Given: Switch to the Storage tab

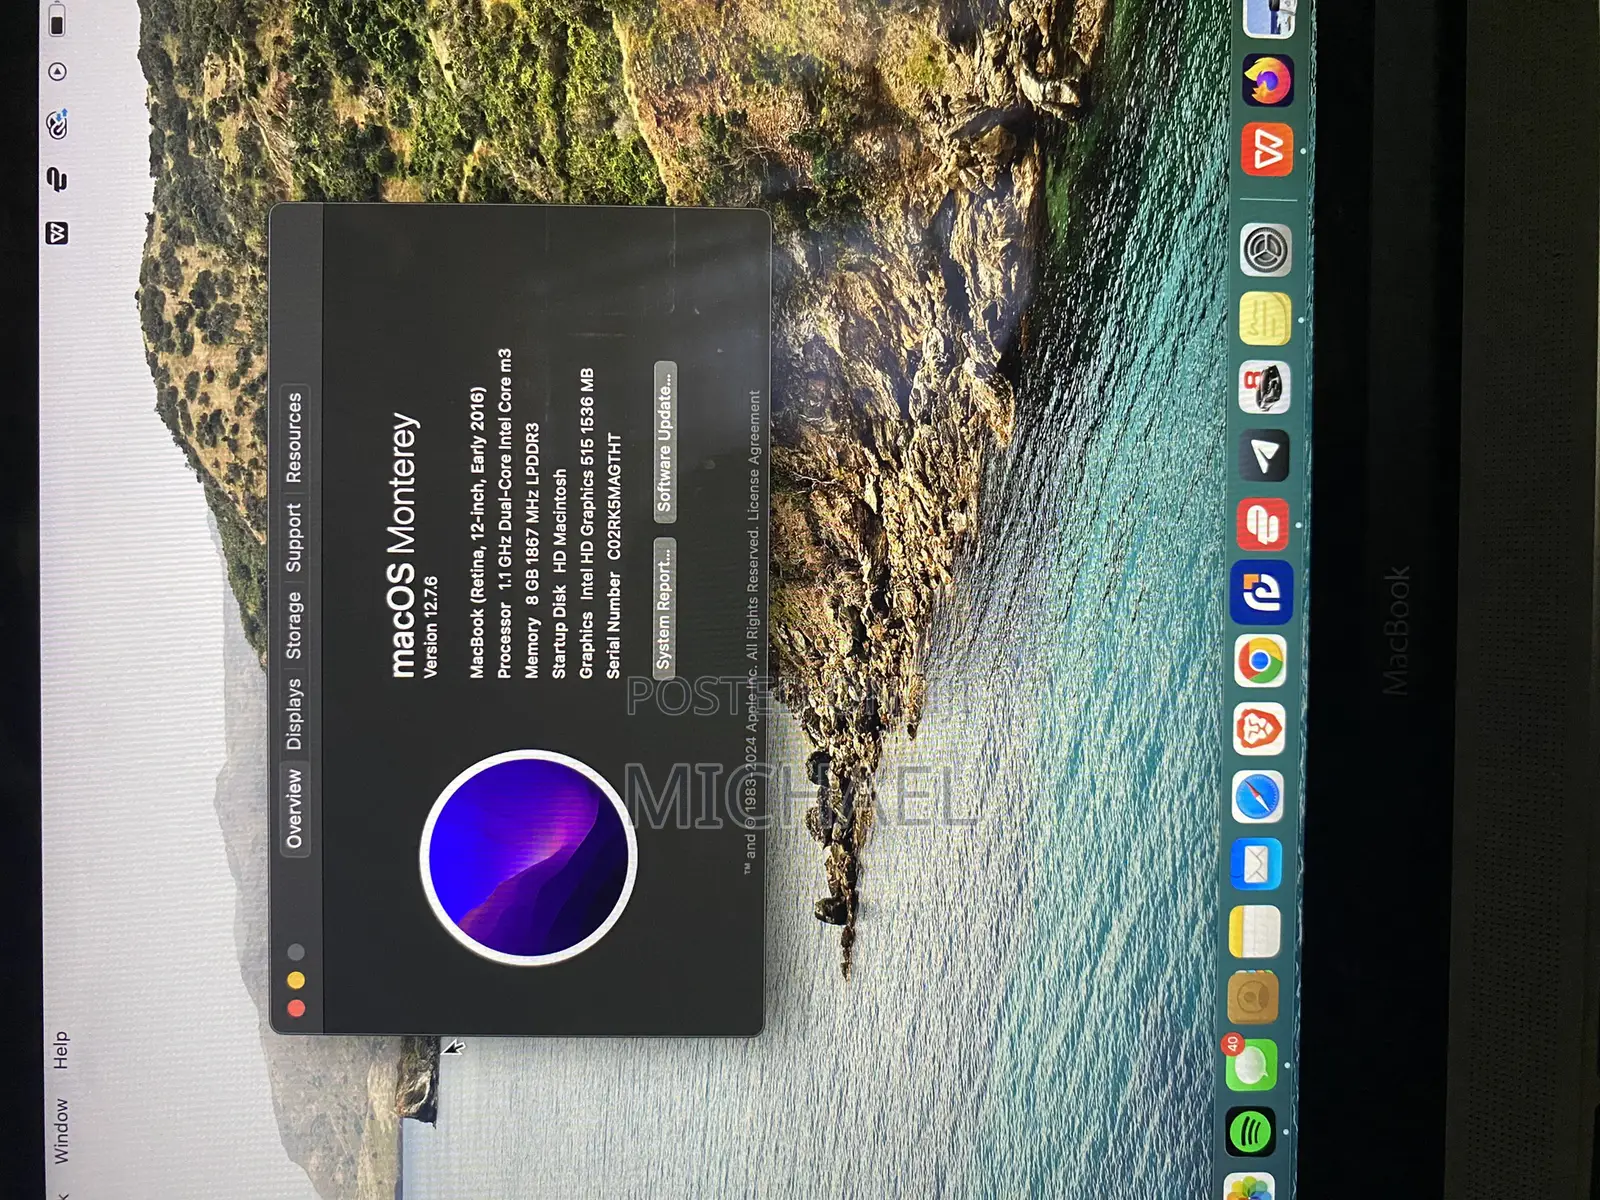Looking at the screenshot, I should [294, 625].
